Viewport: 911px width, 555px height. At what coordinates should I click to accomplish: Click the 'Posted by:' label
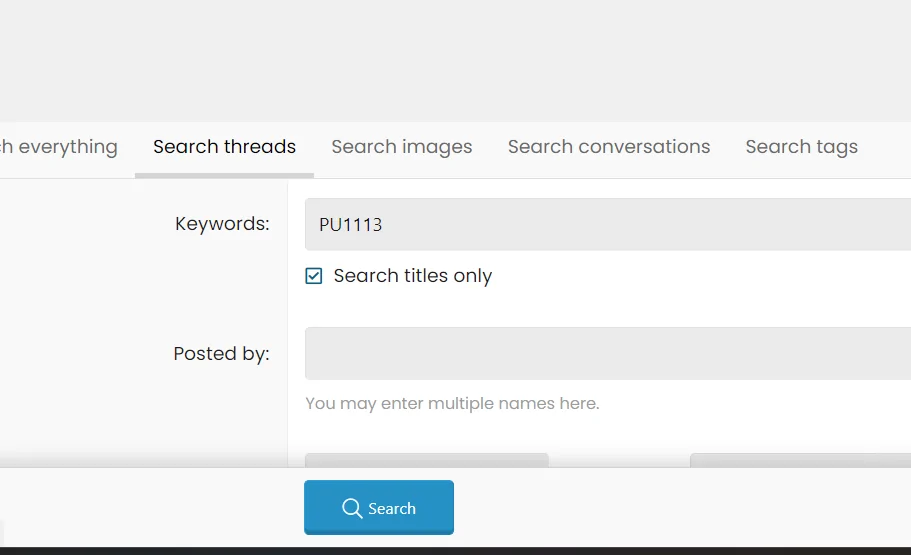[221, 353]
